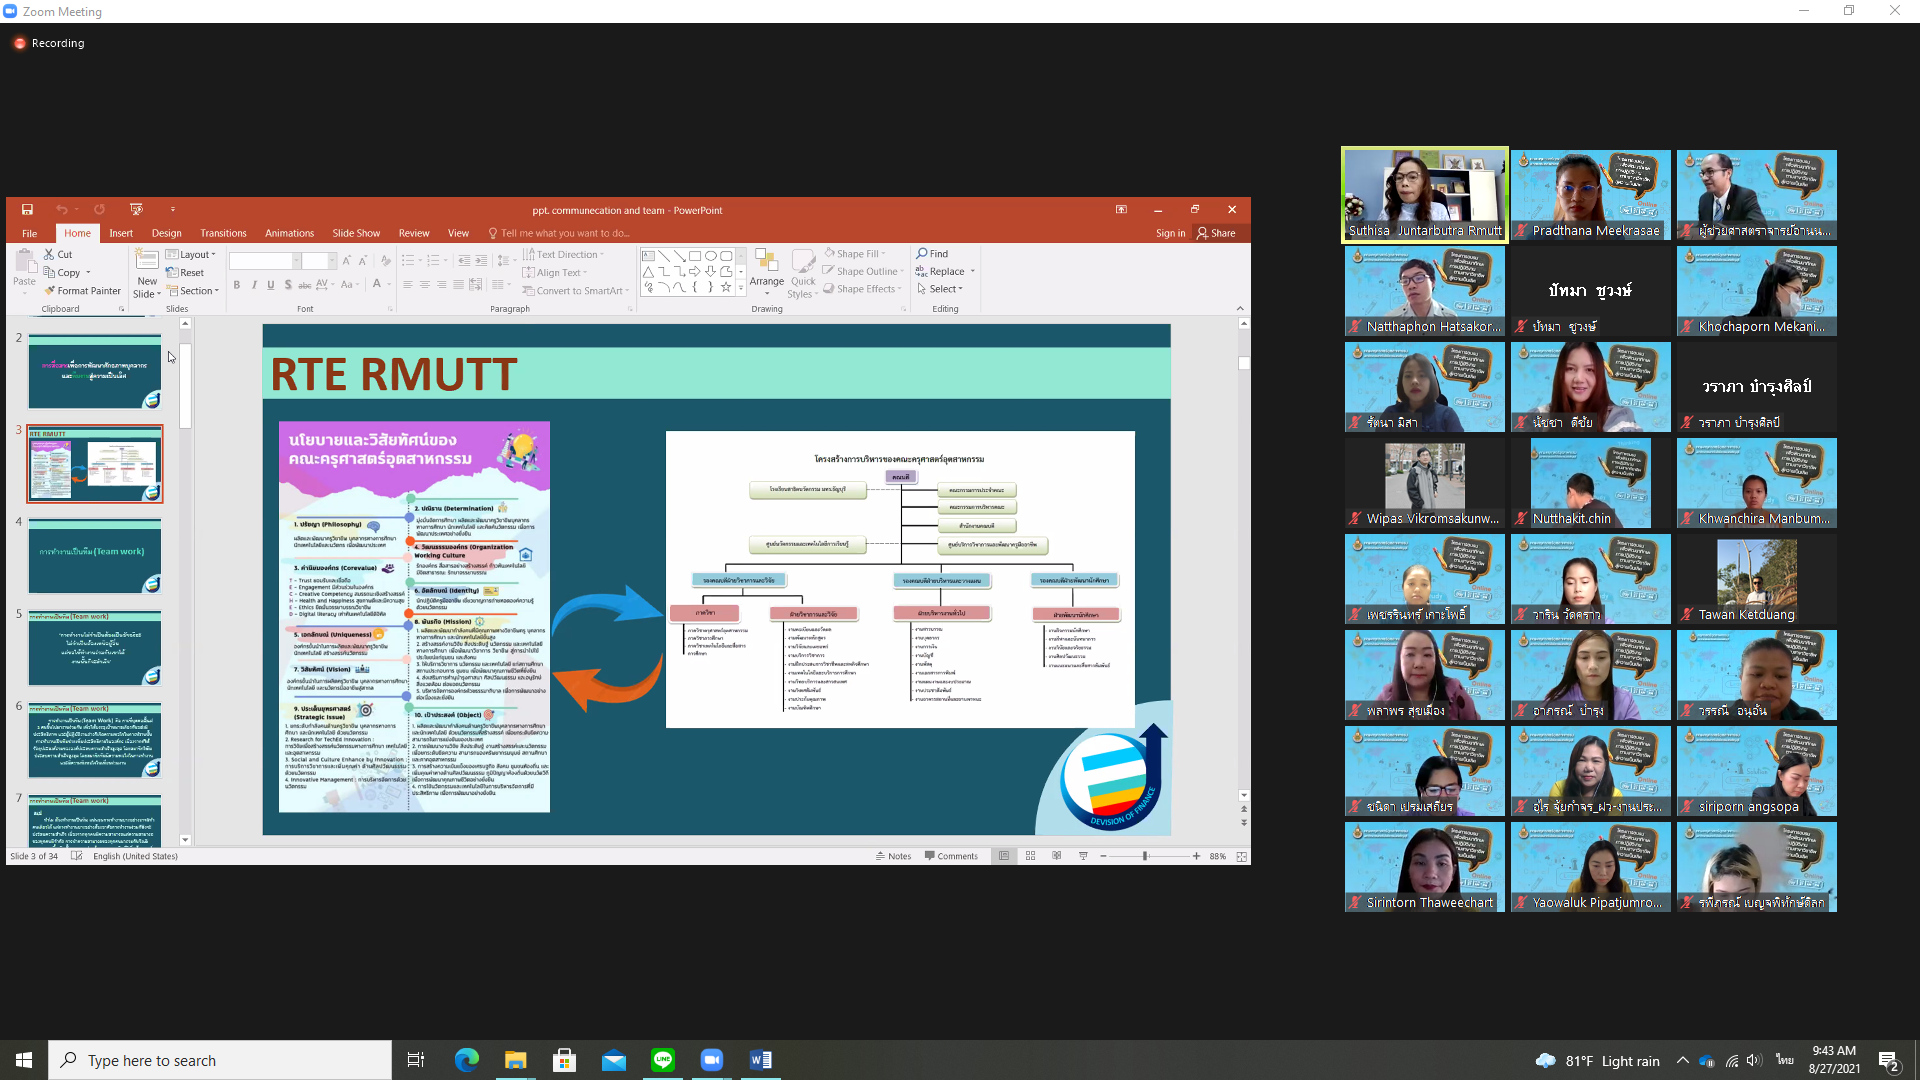Open File Explorer from the taskbar

pos(516,1060)
